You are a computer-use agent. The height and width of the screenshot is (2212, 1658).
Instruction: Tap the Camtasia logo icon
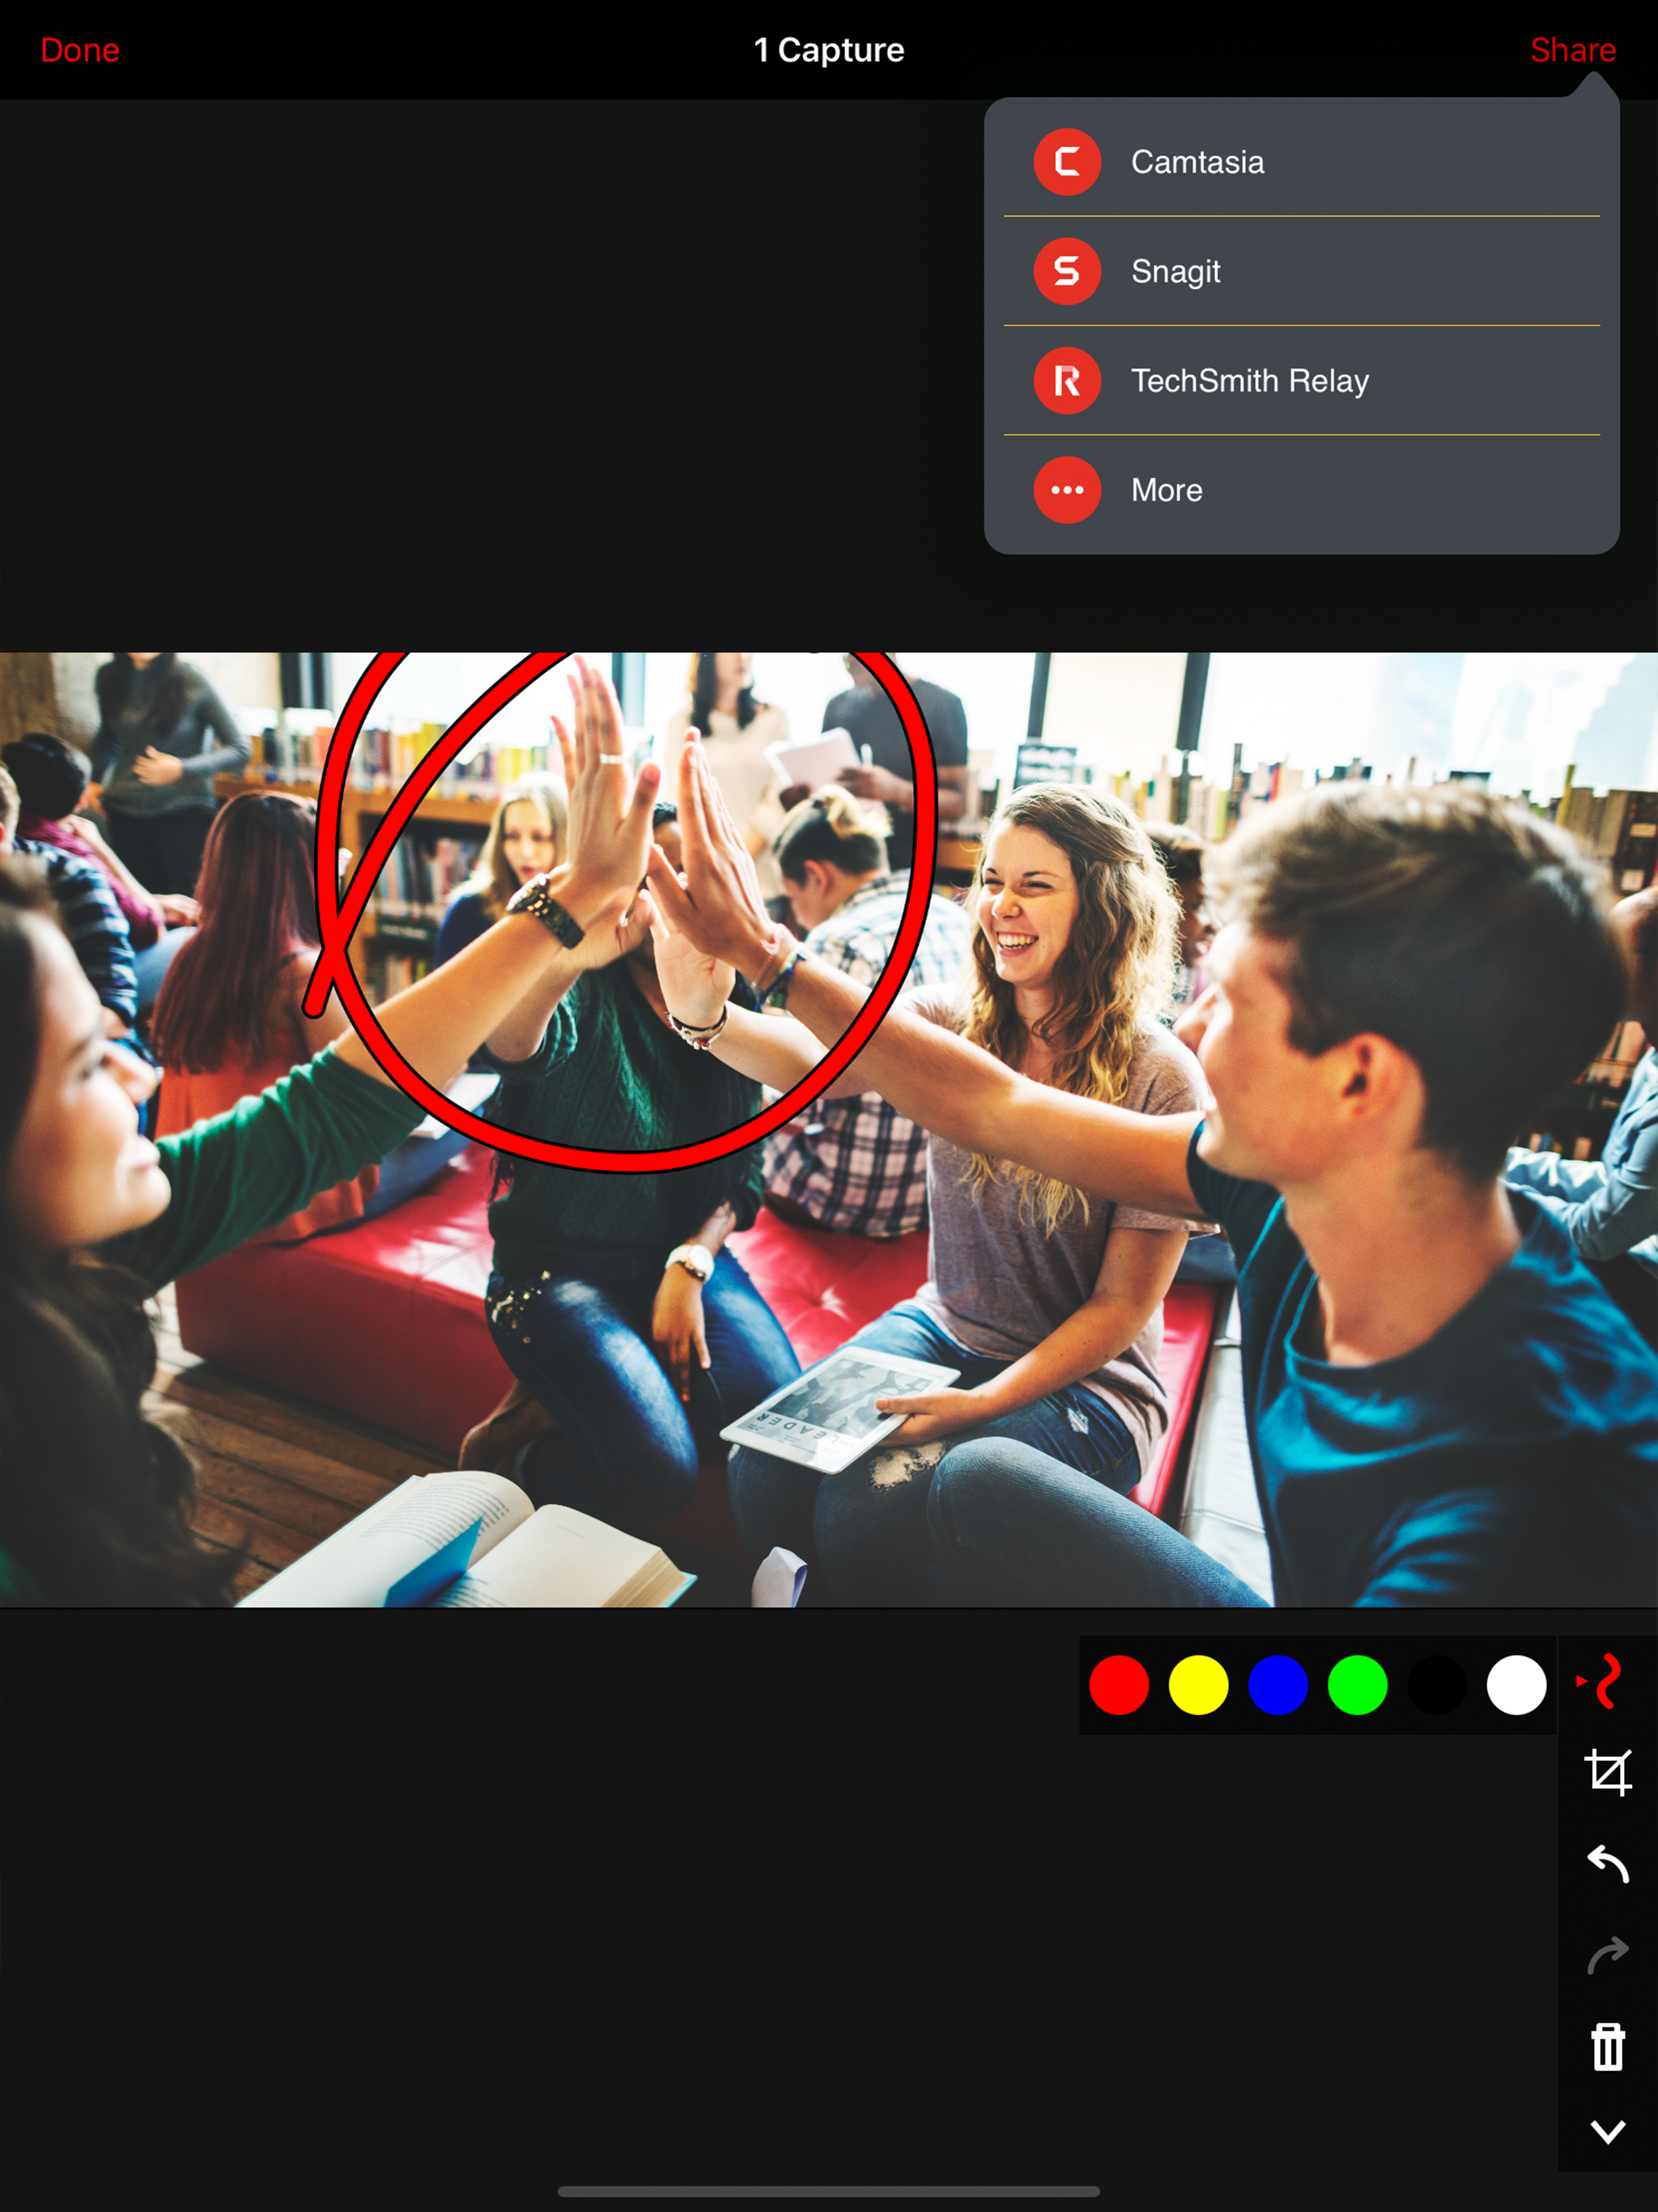click(x=1067, y=162)
